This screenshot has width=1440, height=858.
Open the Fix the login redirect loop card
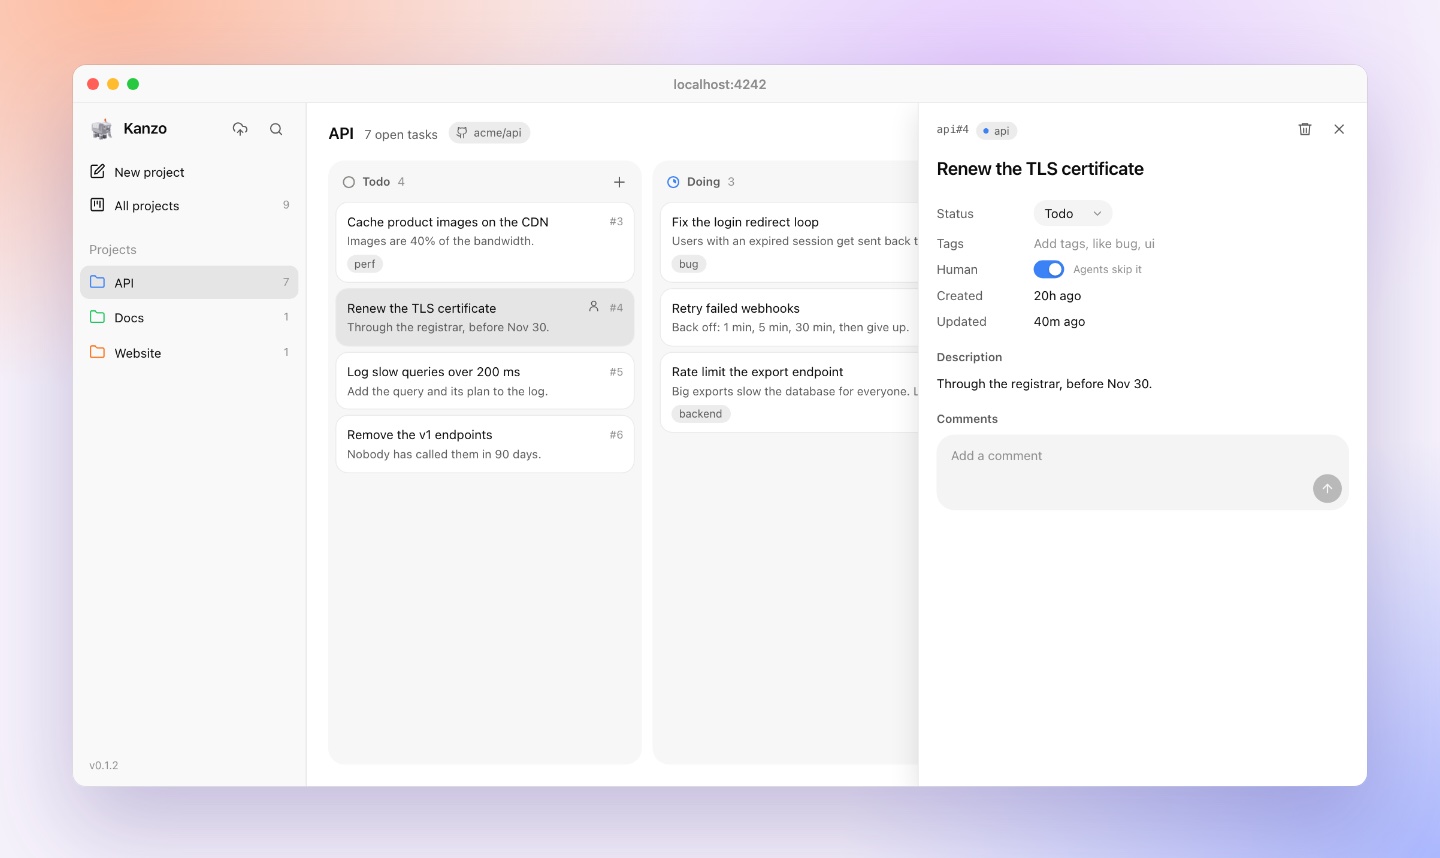click(x=790, y=242)
